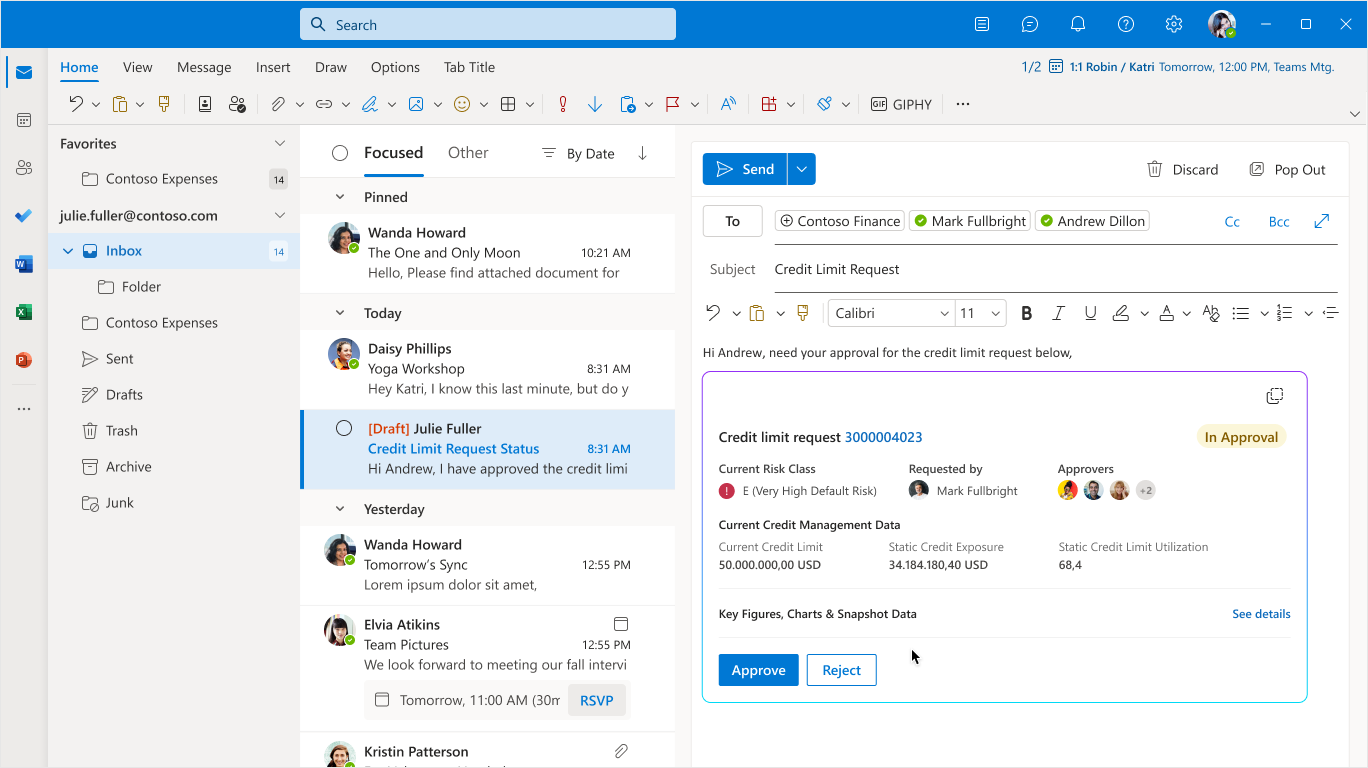Open the To Do checkmark app

pyautogui.click(x=24, y=216)
